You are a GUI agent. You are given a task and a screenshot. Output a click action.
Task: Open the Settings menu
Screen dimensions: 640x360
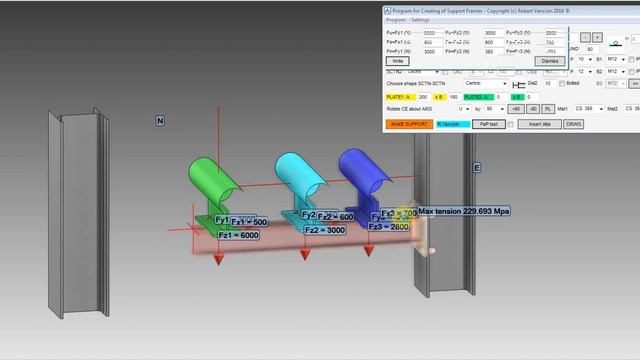pos(420,20)
